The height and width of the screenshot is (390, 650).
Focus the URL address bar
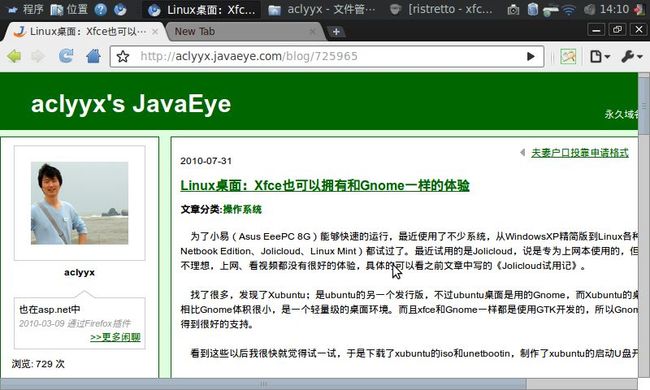[327, 56]
